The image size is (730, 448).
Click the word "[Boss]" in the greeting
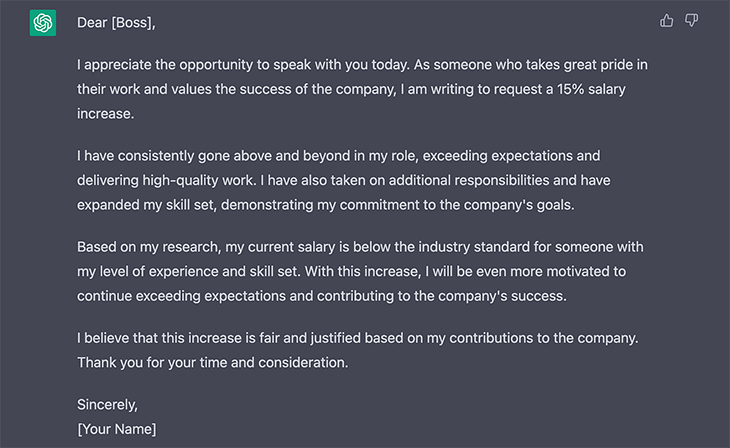[x=138, y=22]
